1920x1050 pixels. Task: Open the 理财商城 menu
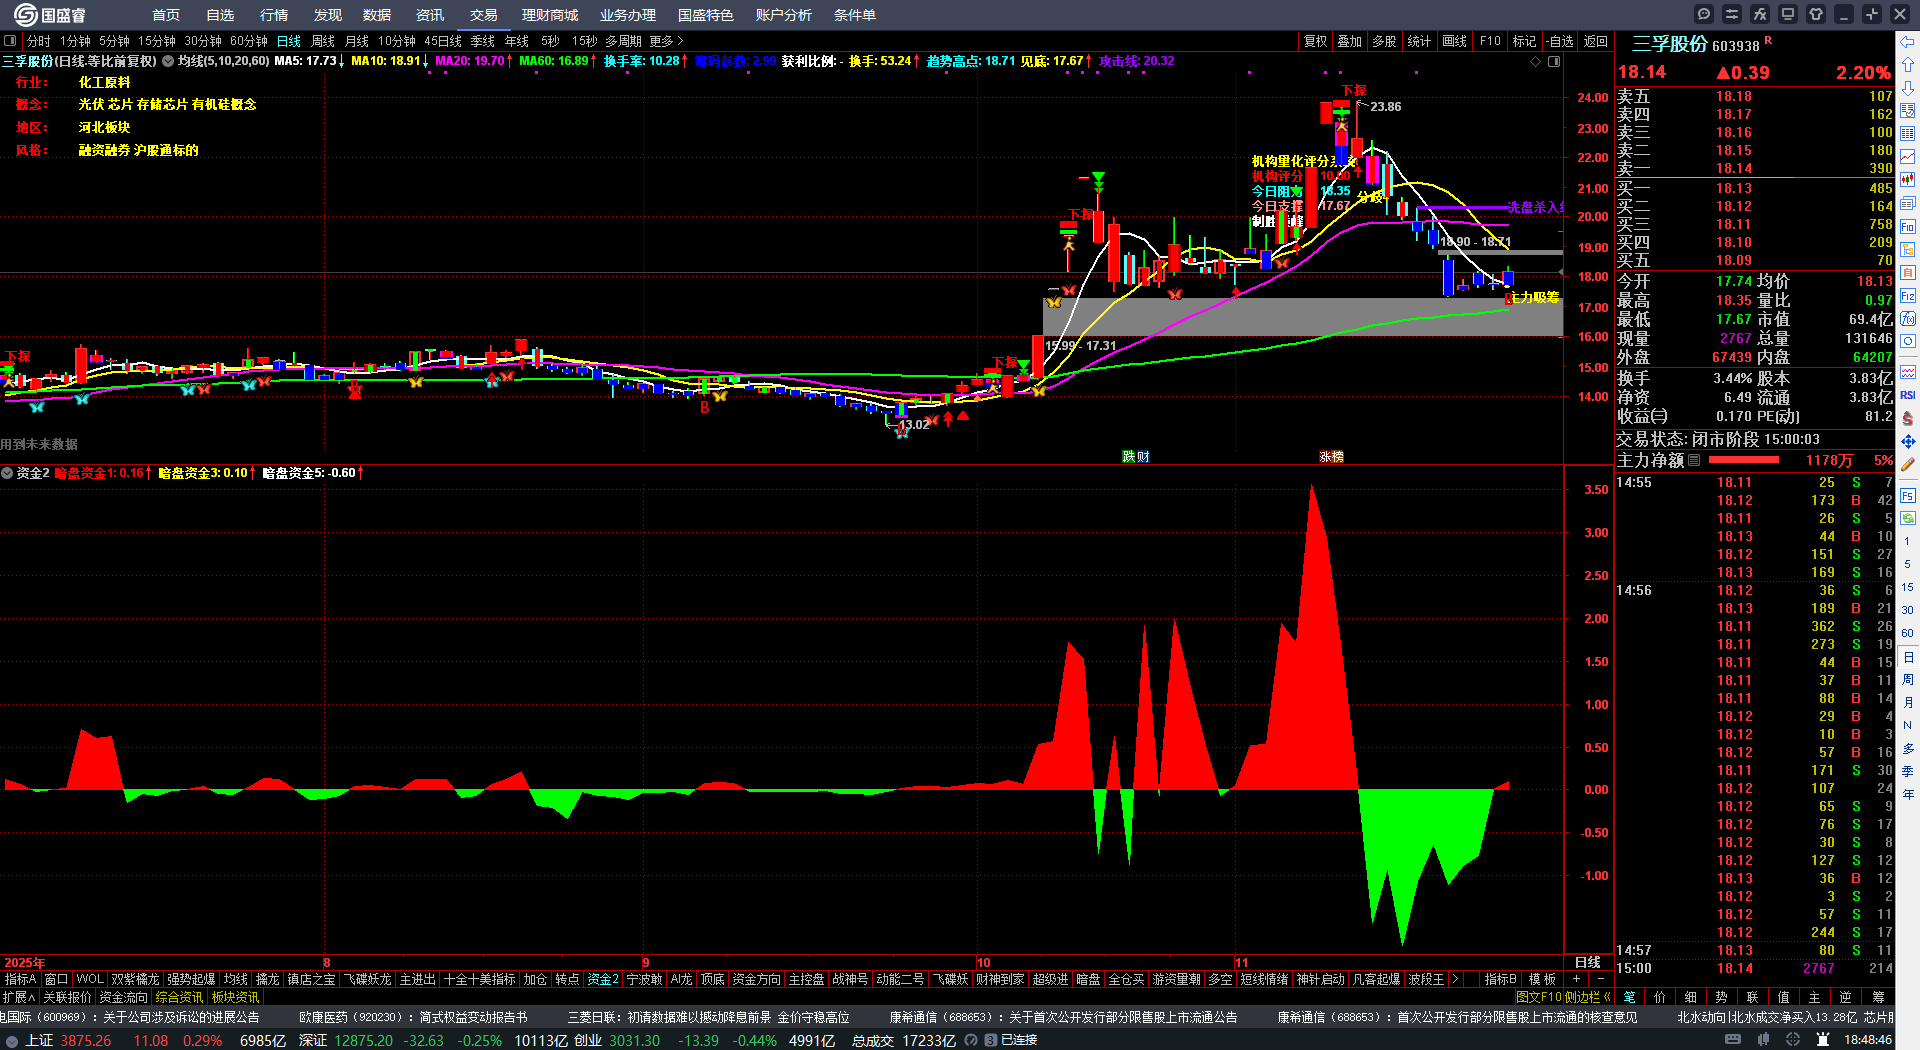coord(550,15)
